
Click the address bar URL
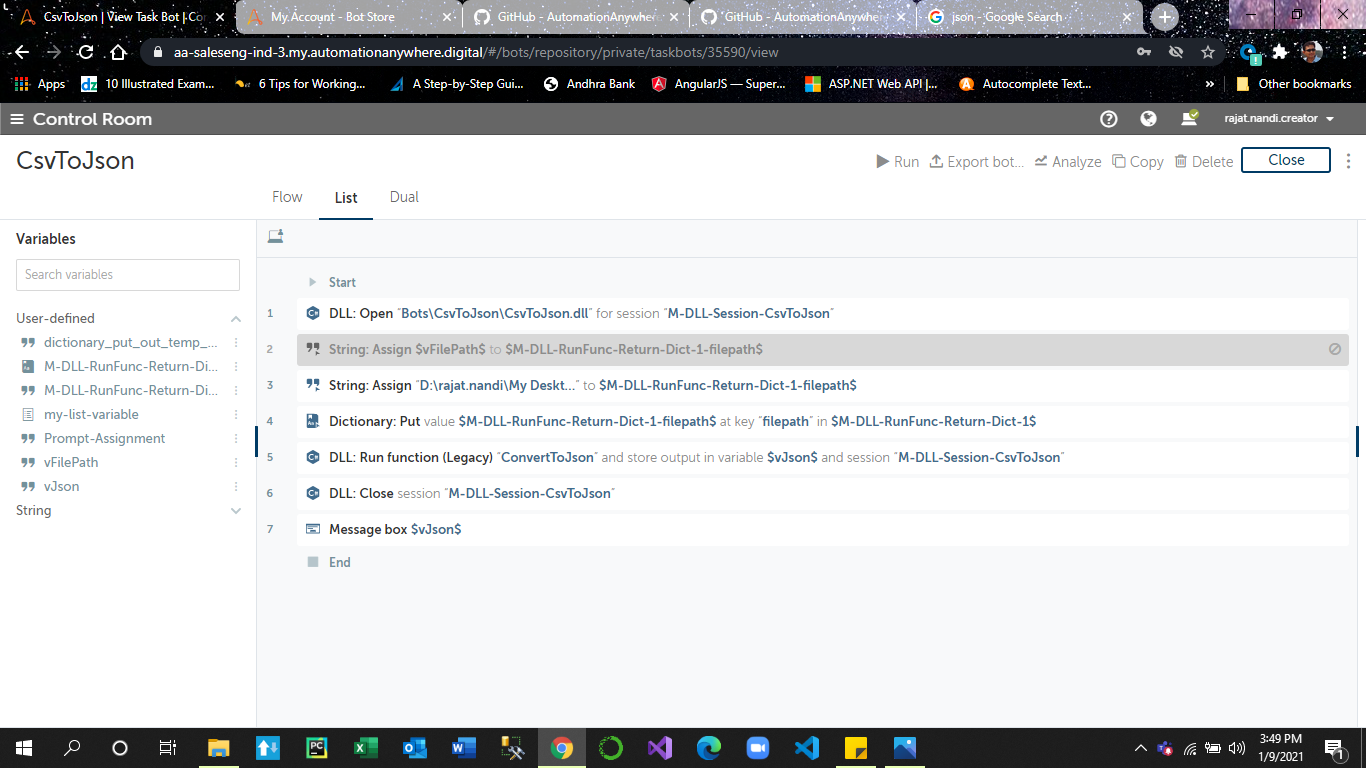(476, 52)
